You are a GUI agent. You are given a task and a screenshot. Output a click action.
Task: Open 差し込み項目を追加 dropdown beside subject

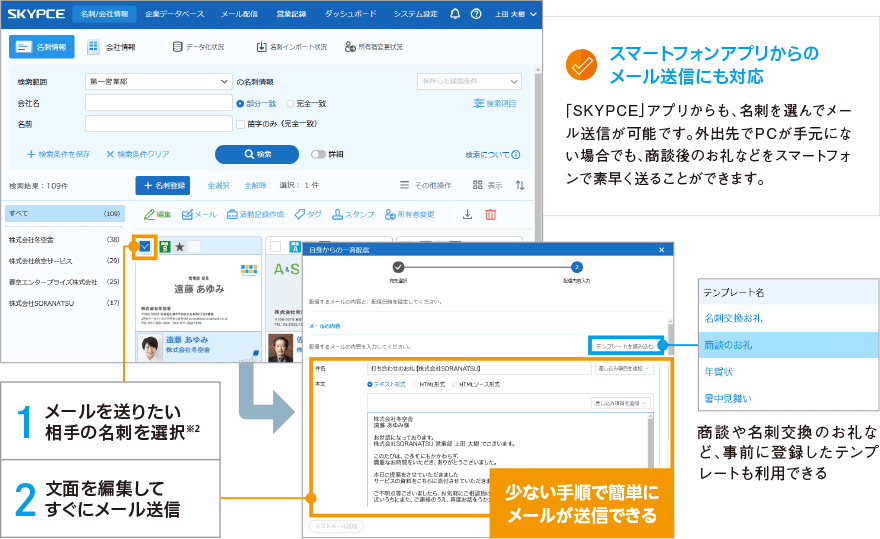[x=625, y=368]
